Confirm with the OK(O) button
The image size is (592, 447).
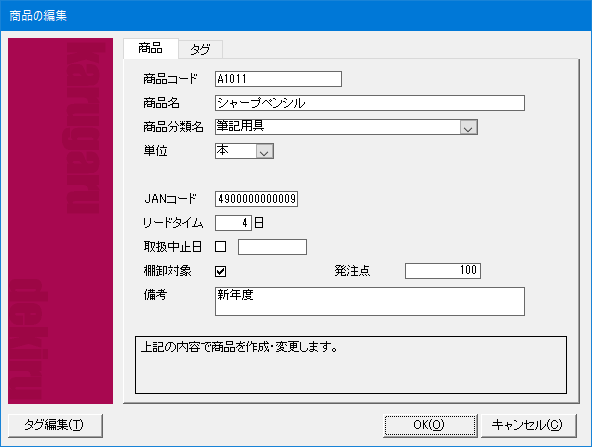click(430, 425)
